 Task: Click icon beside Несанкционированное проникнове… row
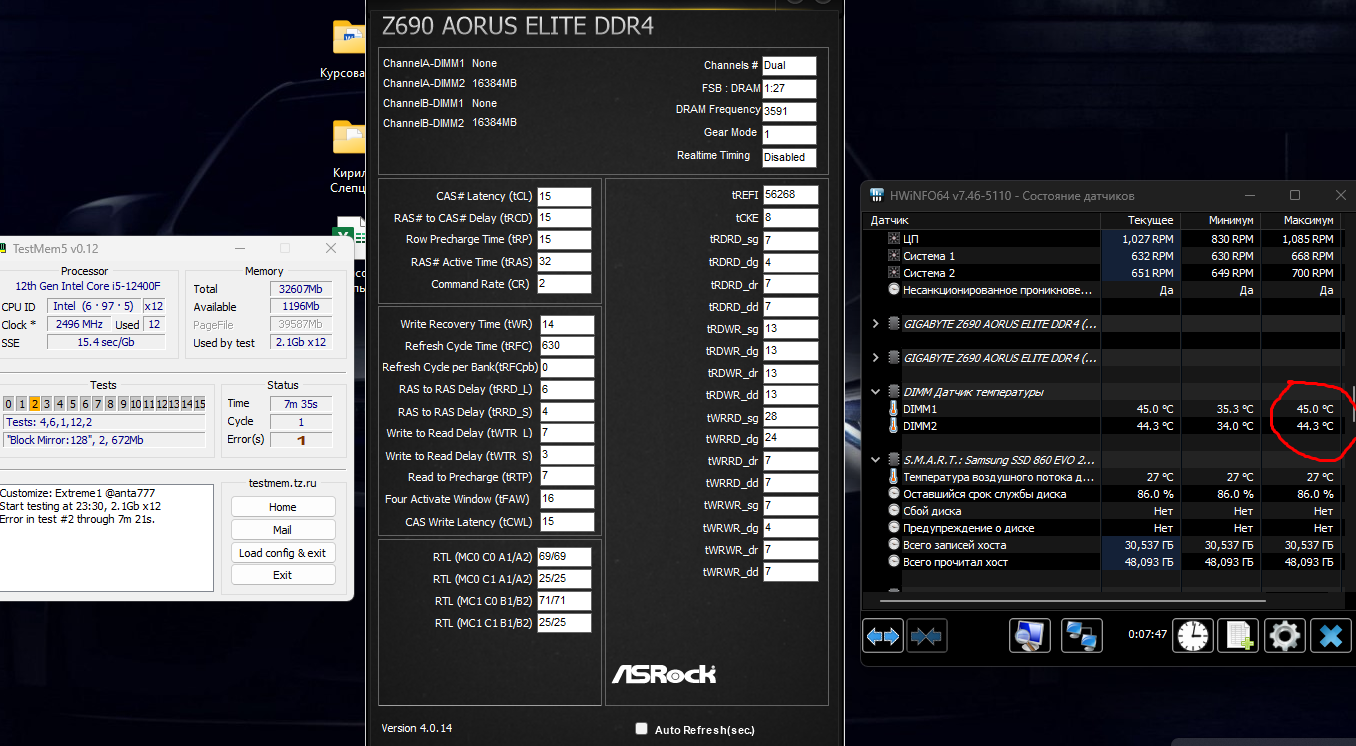[x=894, y=290]
